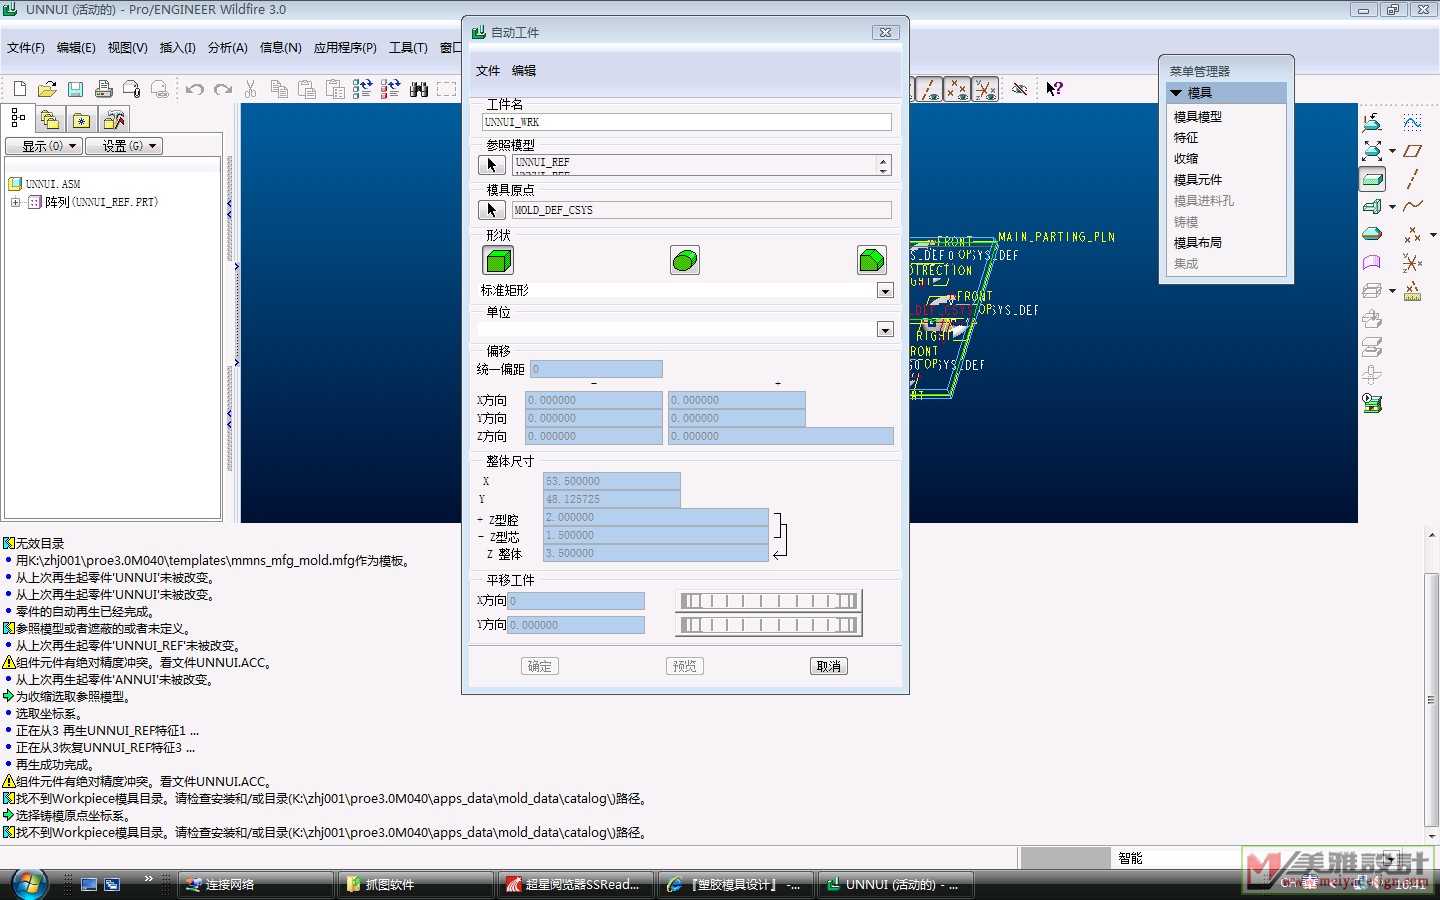Open the 编辑(E) menu in main window
The image size is (1440, 900).
click(x=76, y=48)
